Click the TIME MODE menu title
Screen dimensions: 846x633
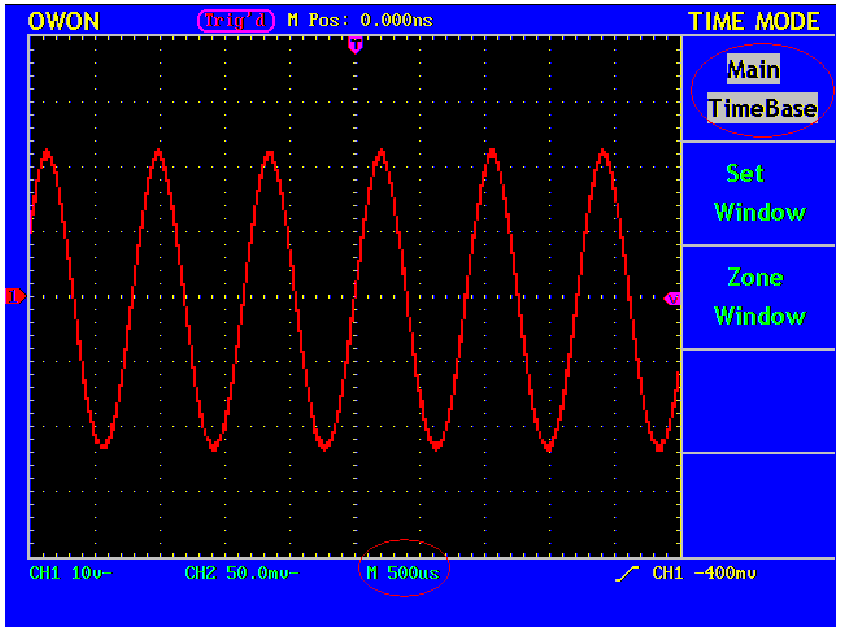tap(754, 22)
